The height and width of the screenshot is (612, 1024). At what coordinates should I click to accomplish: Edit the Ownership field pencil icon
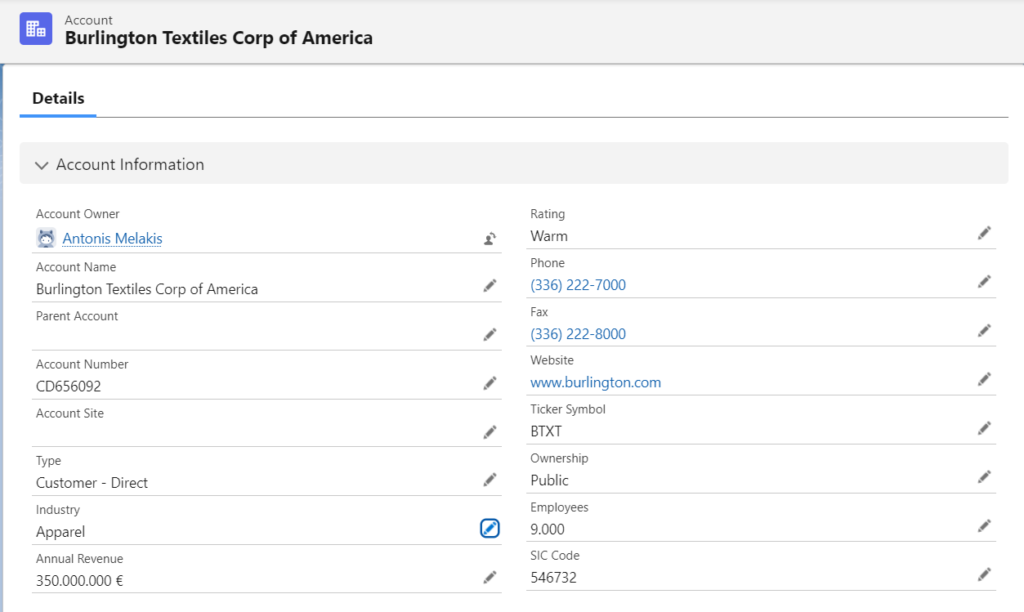click(984, 477)
